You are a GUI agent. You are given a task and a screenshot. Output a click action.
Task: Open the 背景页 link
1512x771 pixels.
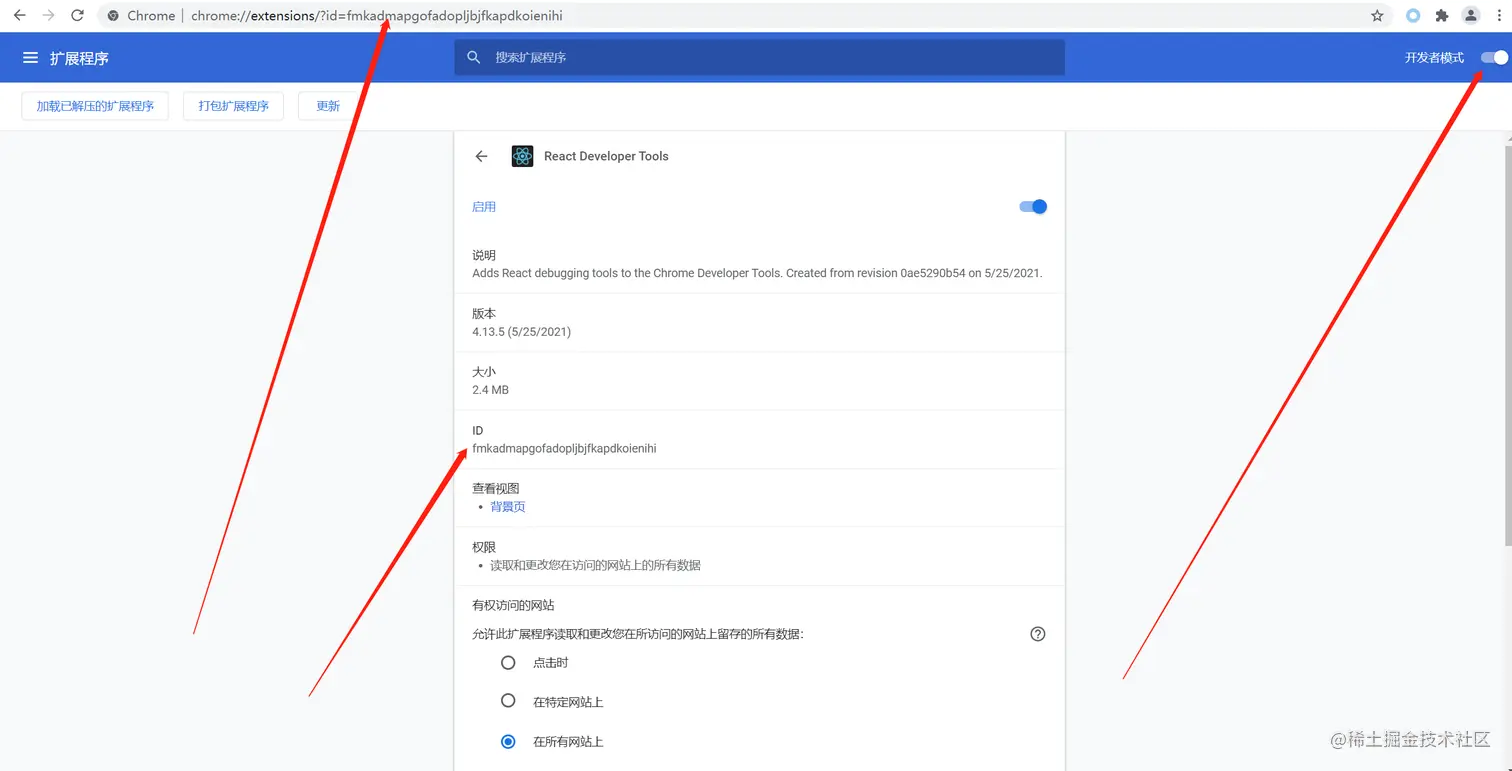click(x=508, y=507)
